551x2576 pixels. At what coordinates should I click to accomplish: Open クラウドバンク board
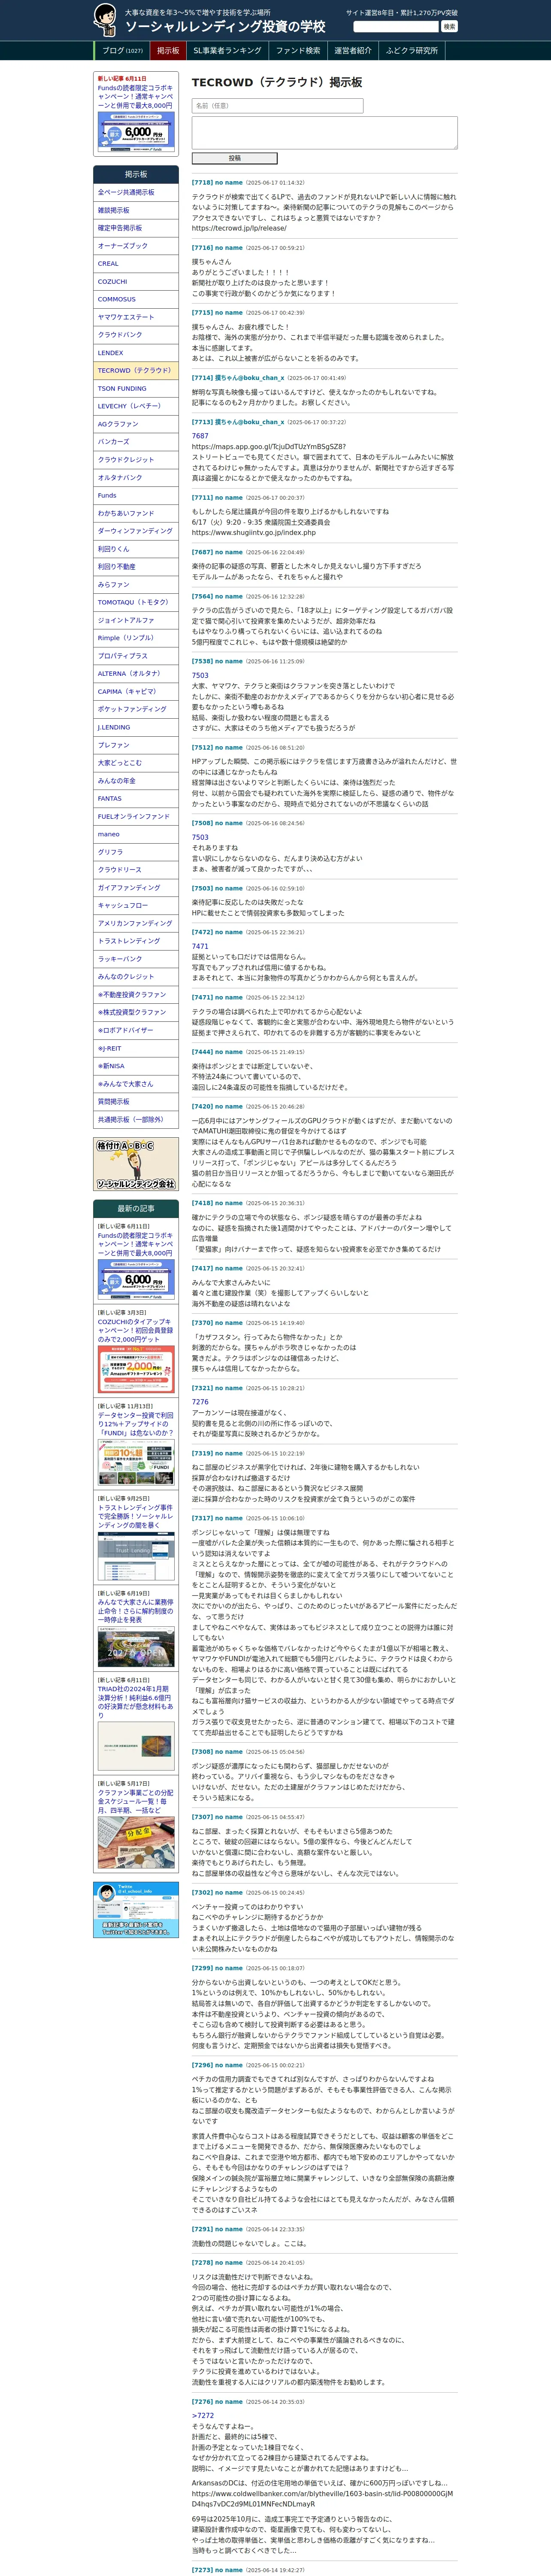click(x=136, y=334)
